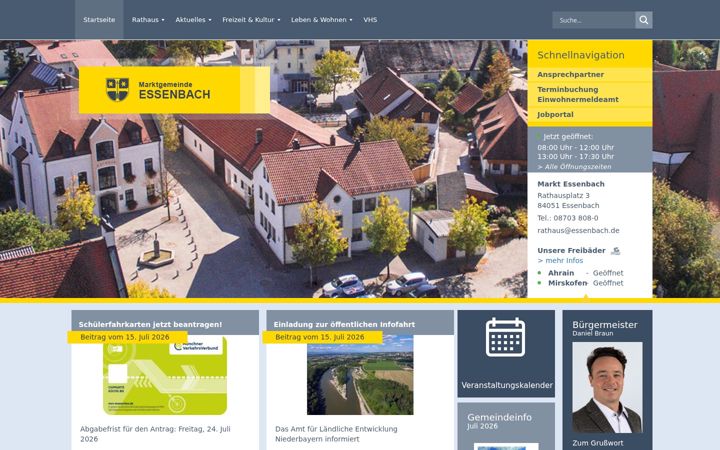Open the Schülerfahrkarten jetzt beantragen article
Image resolution: width=720 pixels, height=450 pixels.
click(x=150, y=324)
